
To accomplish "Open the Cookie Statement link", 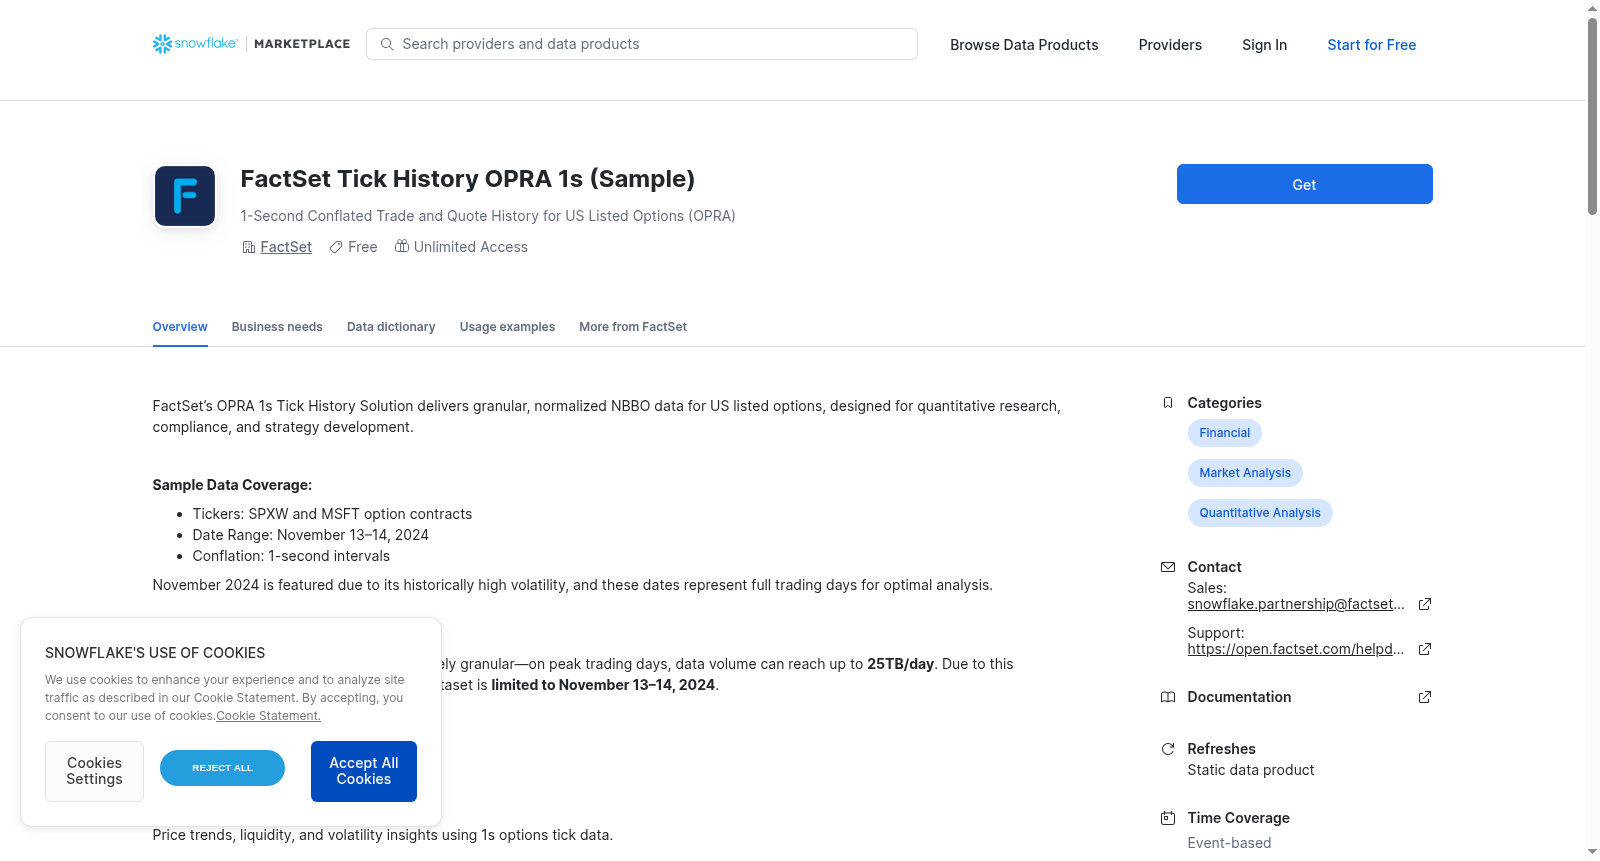I will click(268, 716).
